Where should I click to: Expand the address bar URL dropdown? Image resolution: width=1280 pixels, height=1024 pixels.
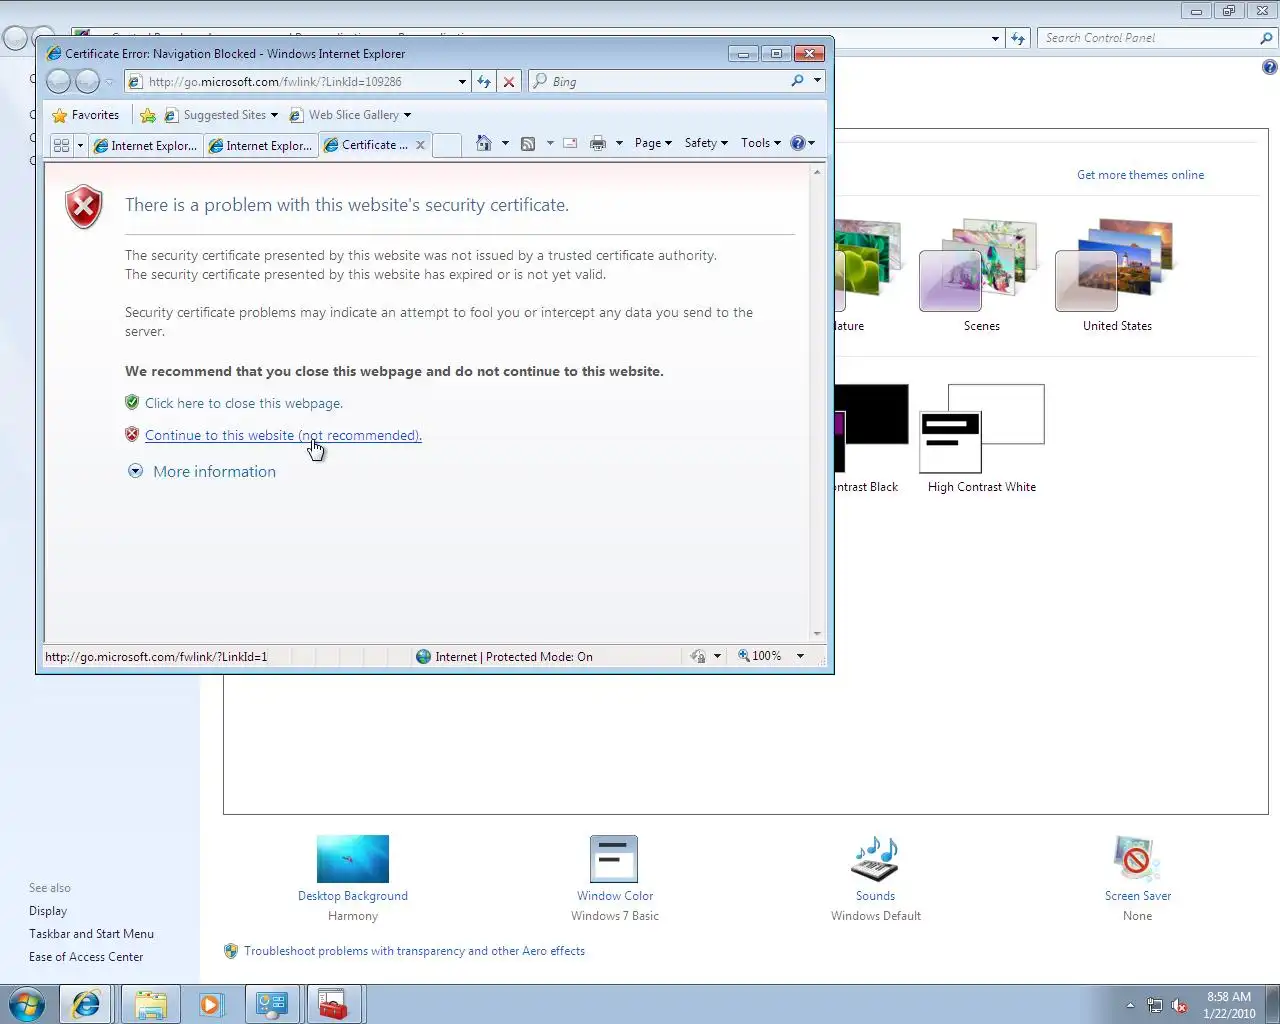pyautogui.click(x=462, y=82)
